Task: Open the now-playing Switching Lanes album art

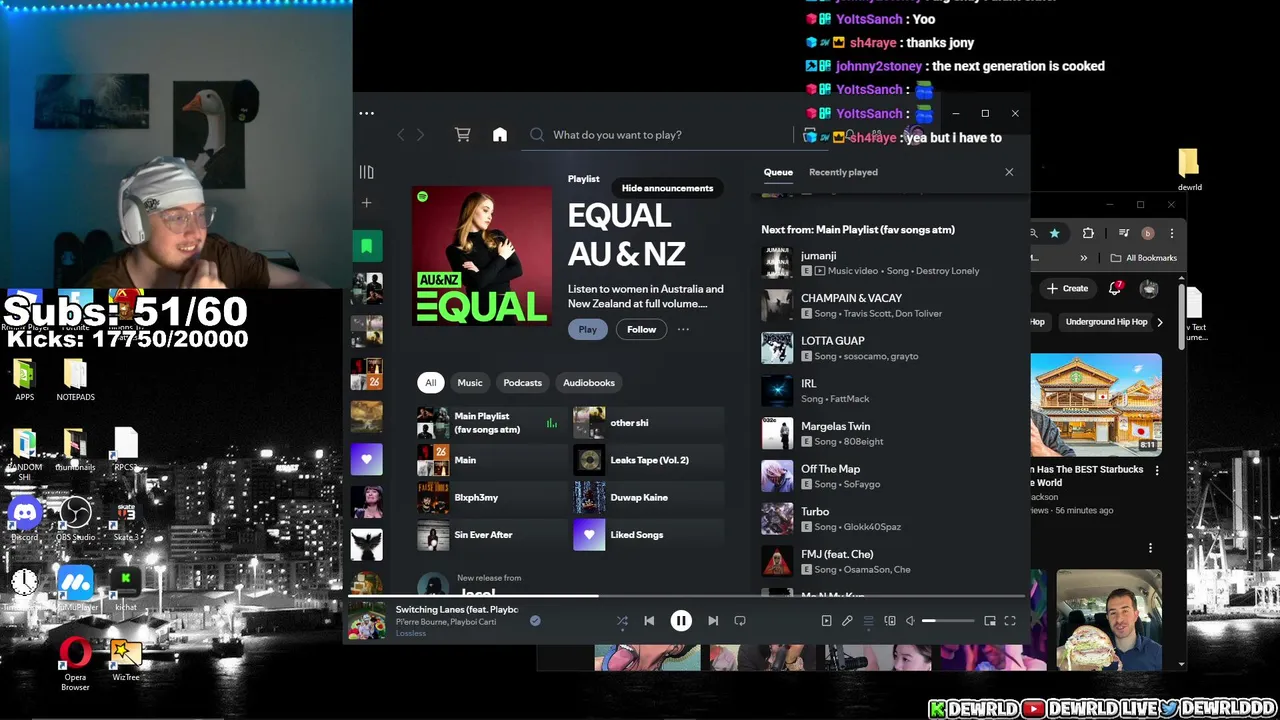Action: pos(366,621)
